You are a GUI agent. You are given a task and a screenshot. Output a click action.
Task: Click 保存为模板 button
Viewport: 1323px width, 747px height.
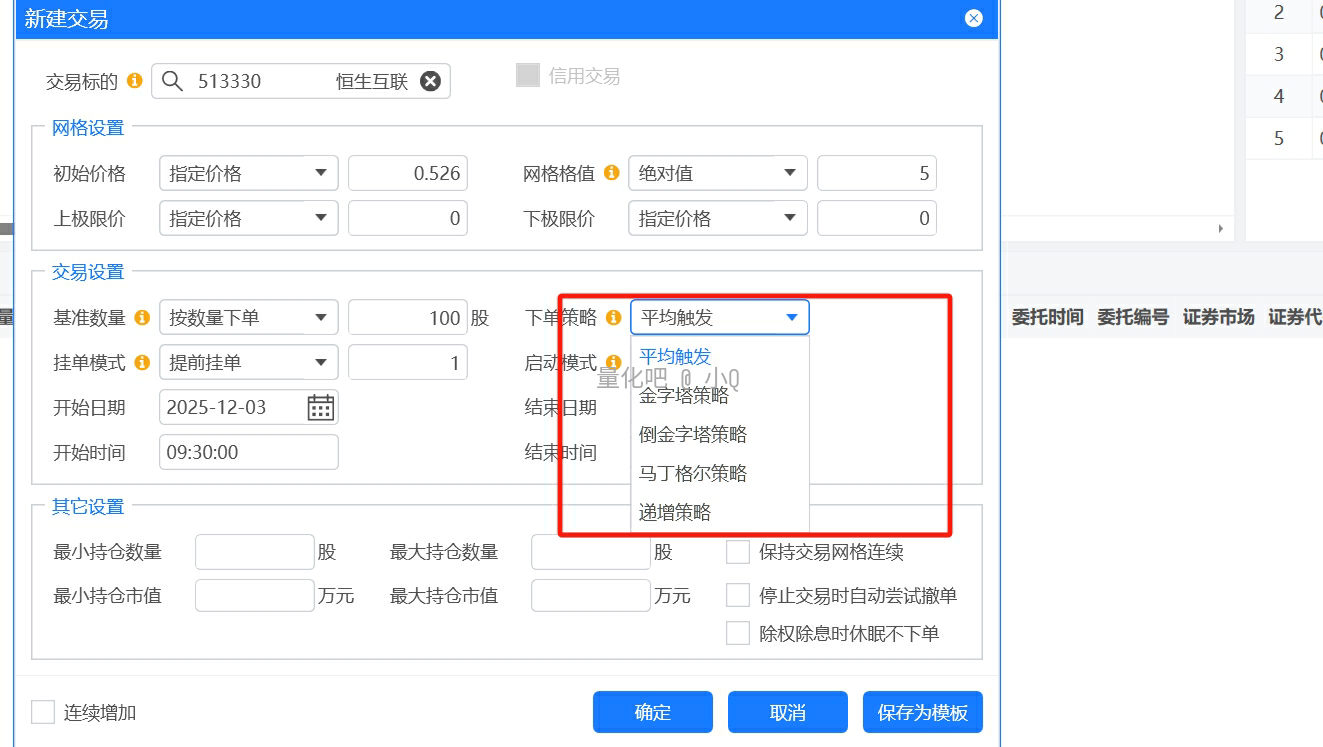tap(922, 712)
